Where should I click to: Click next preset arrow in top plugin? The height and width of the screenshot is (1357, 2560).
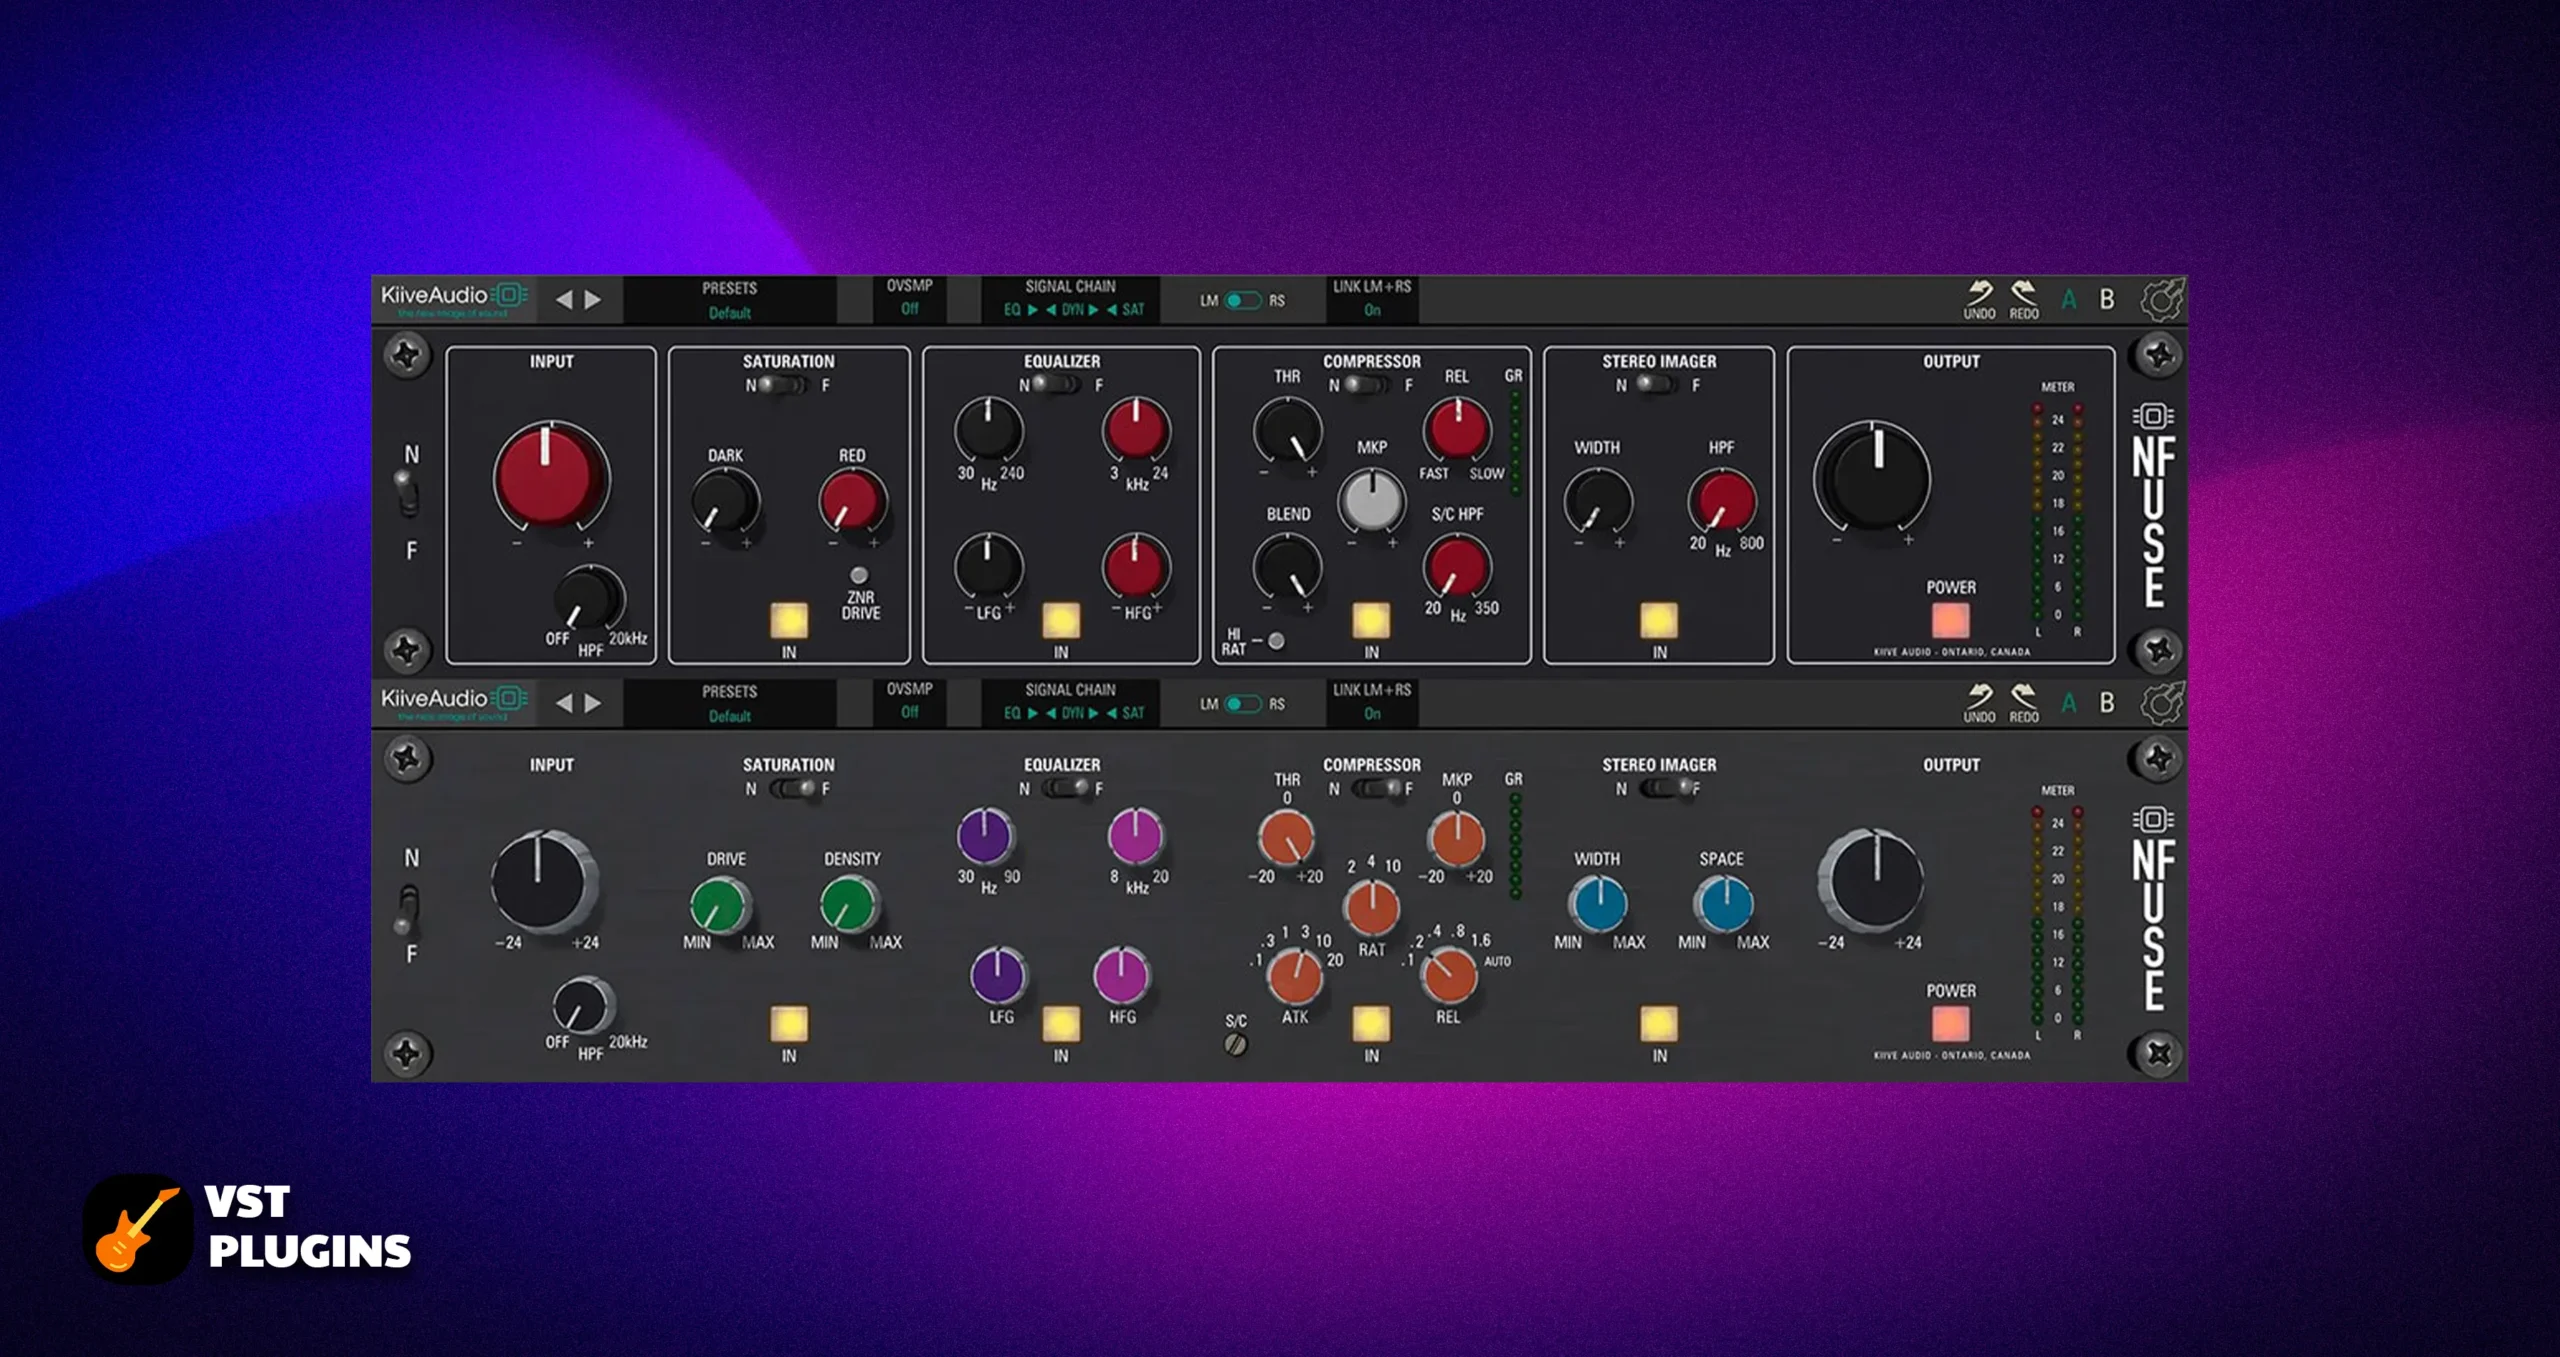593,299
